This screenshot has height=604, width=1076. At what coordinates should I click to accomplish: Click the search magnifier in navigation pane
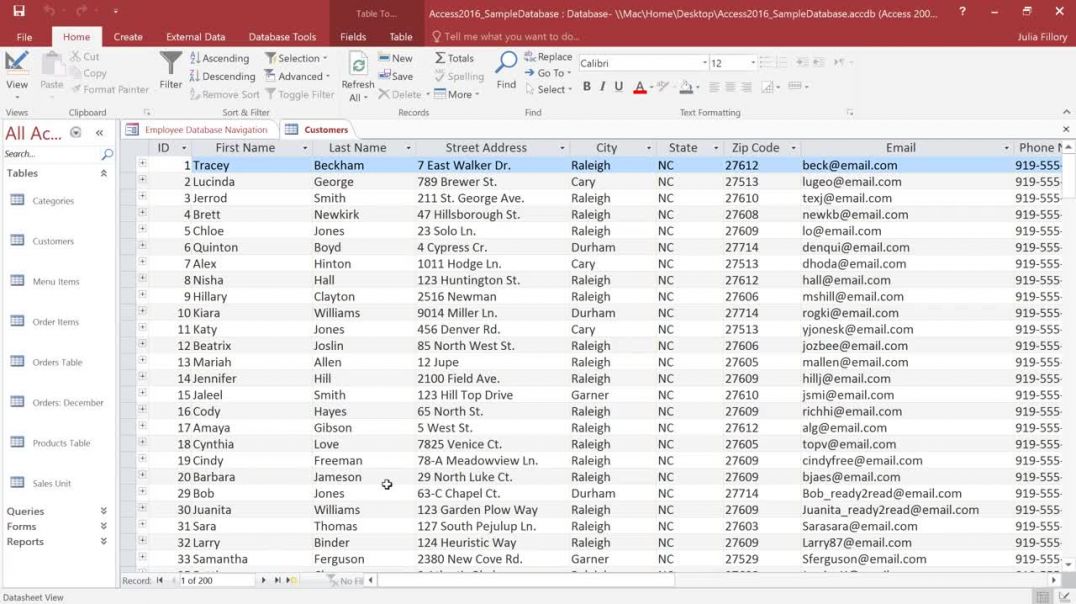tap(106, 154)
